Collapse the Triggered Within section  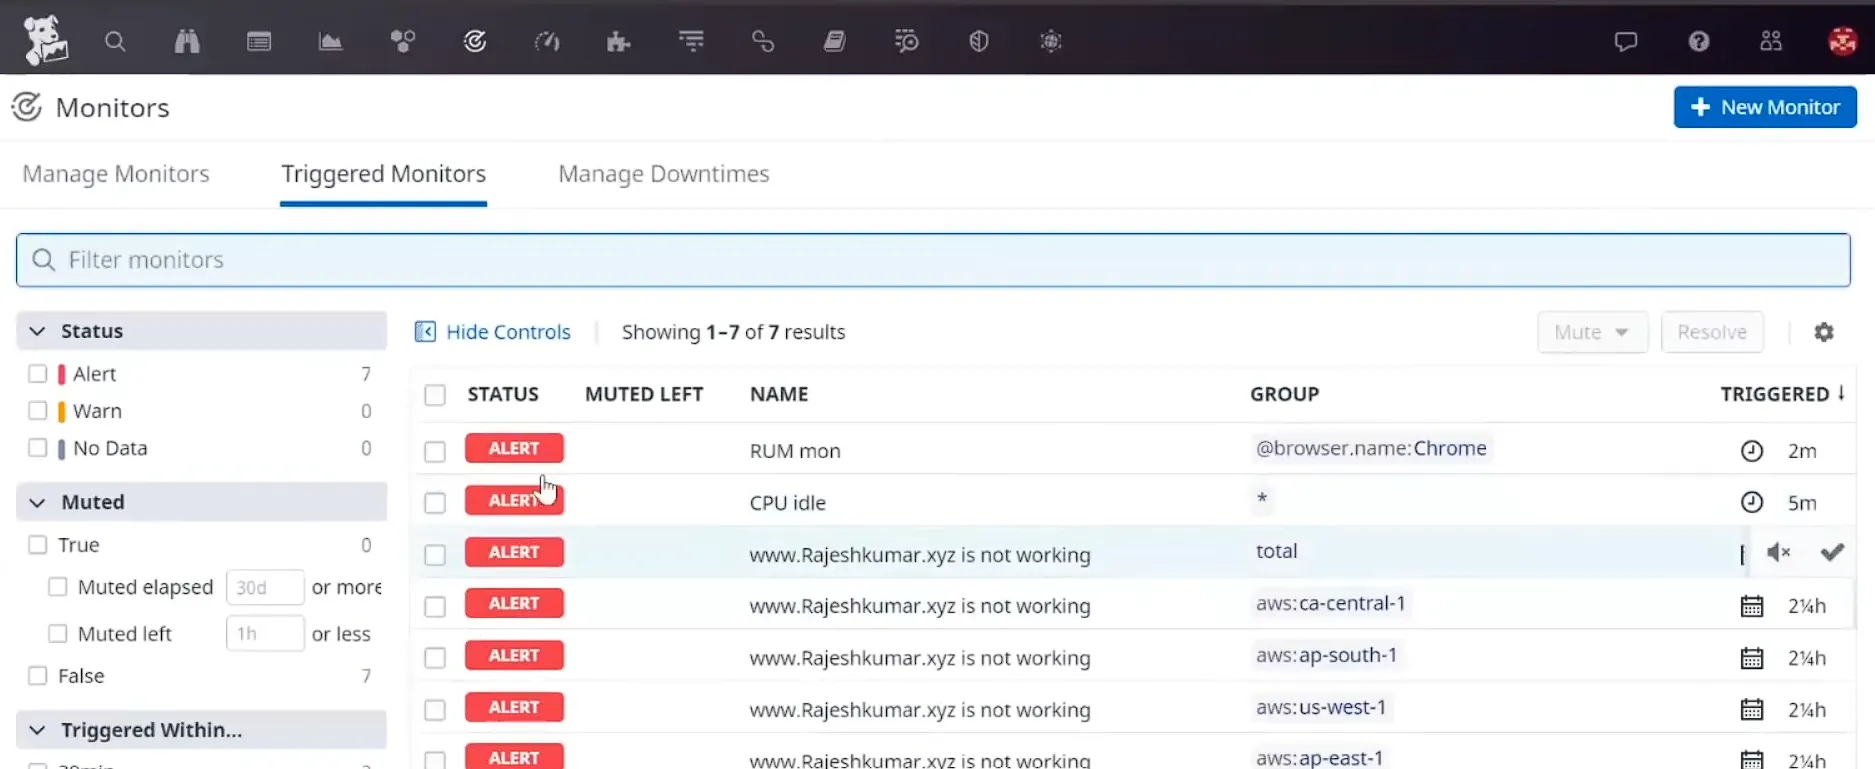click(37, 730)
